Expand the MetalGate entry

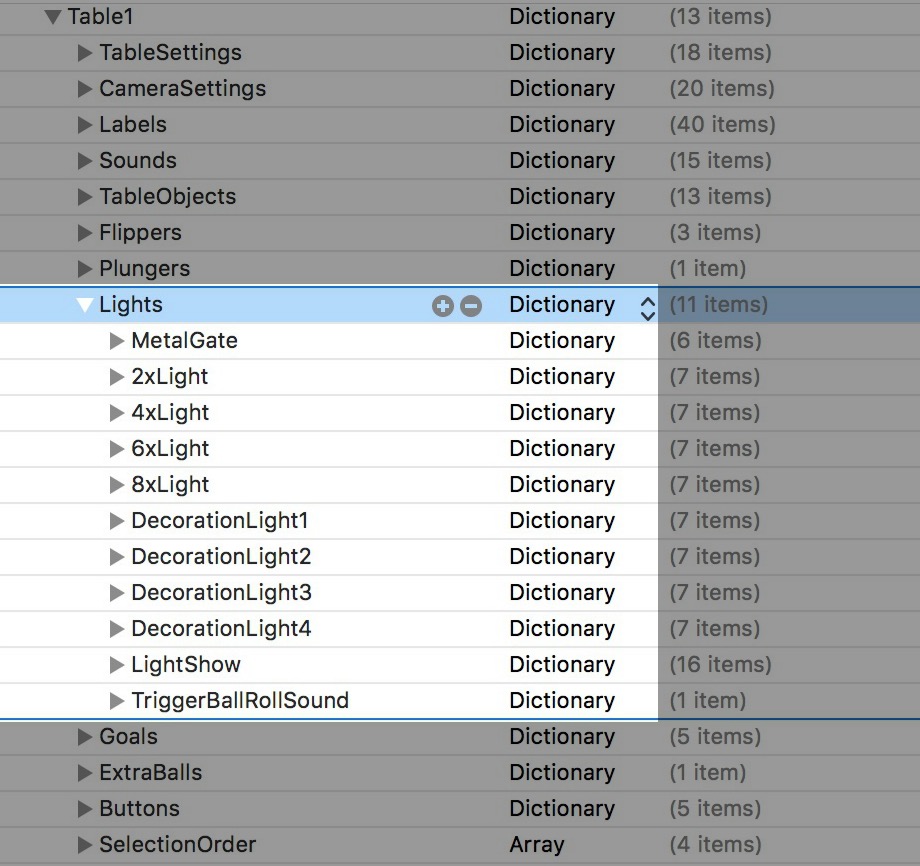(117, 340)
